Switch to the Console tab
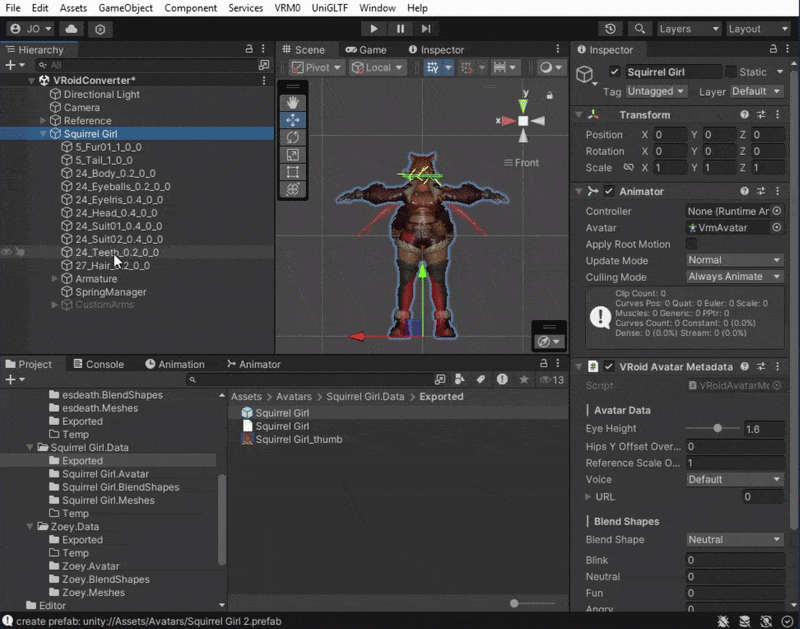Viewport: 800px width, 629px height. click(x=98, y=364)
